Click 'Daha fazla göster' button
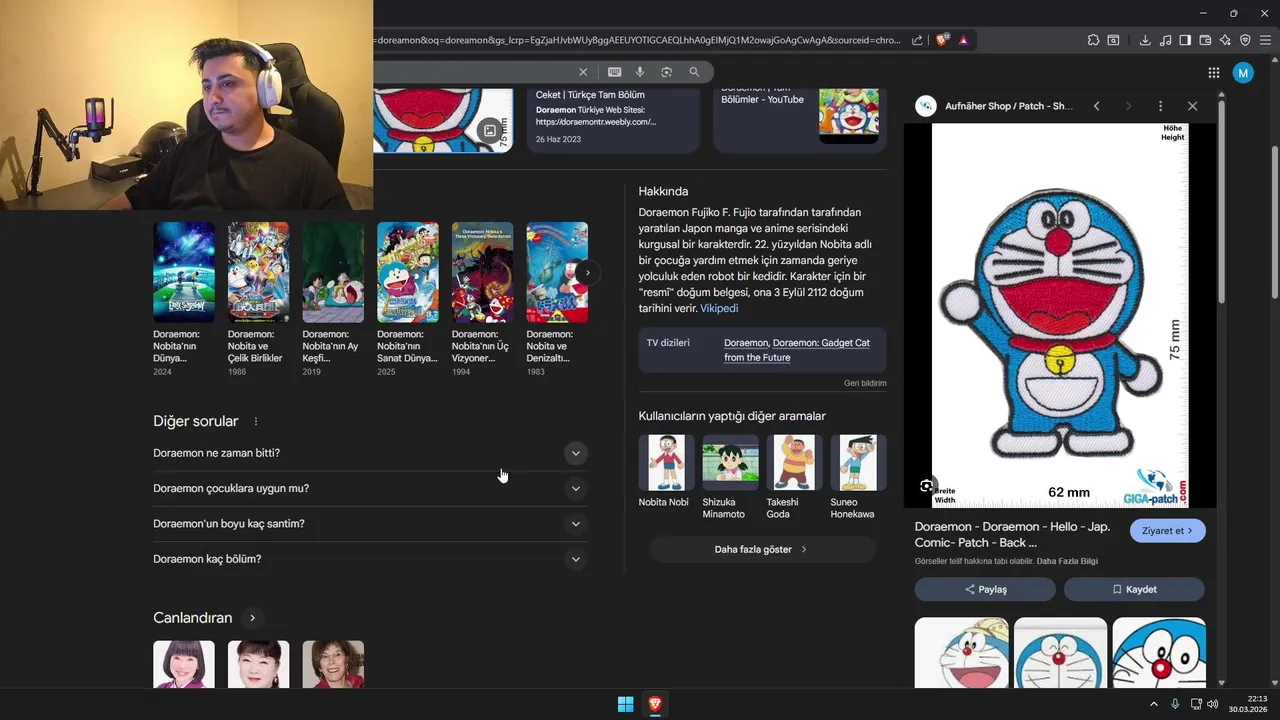The image size is (1280, 720). [762, 549]
